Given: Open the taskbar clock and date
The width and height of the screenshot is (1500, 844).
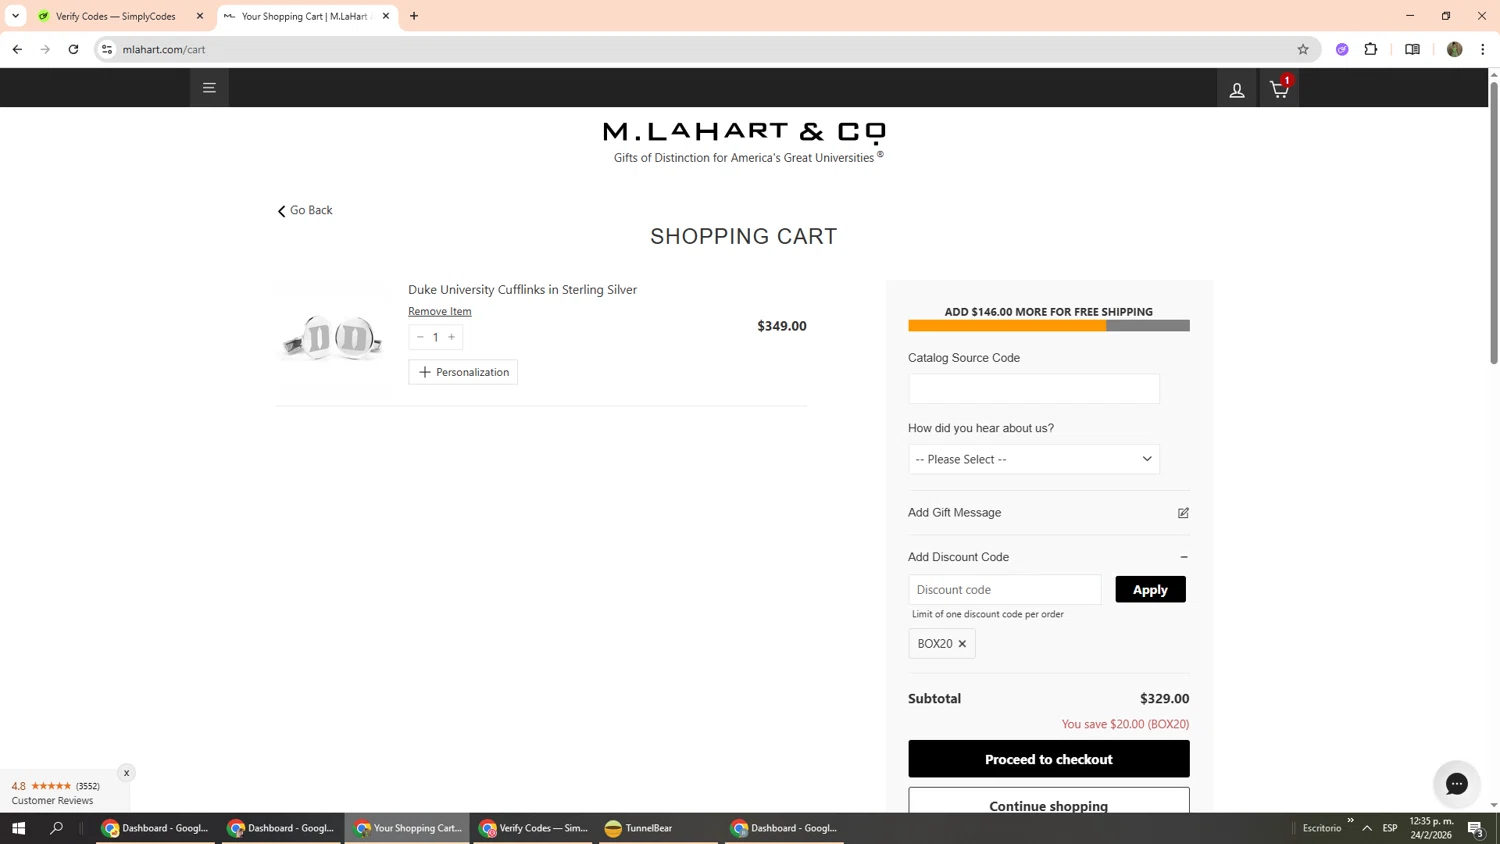Looking at the screenshot, I should click(1431, 828).
